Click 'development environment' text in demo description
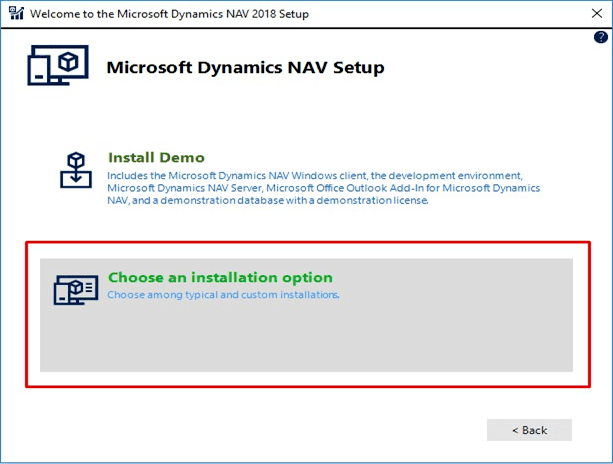Viewport: 613px width, 464px height. [431, 174]
